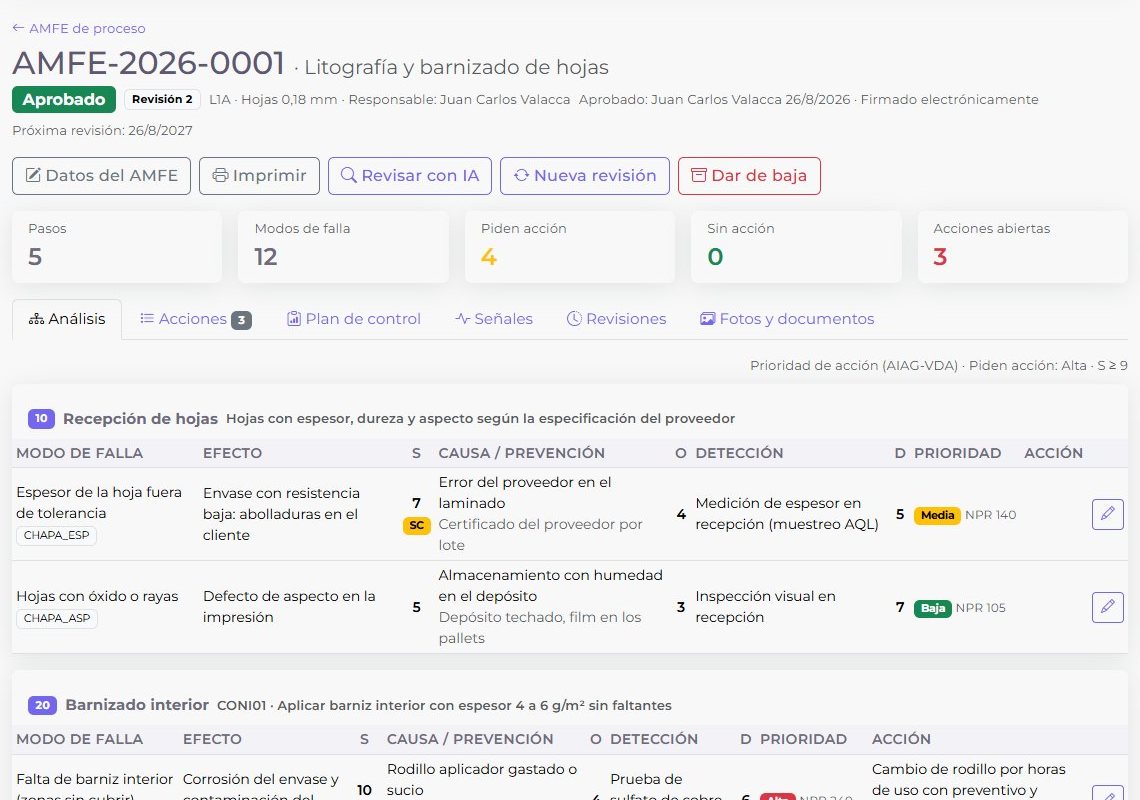Image resolution: width=1140 pixels, height=800 pixels.
Task: Click Certificado del proveedor por lote text
Action: (540, 535)
